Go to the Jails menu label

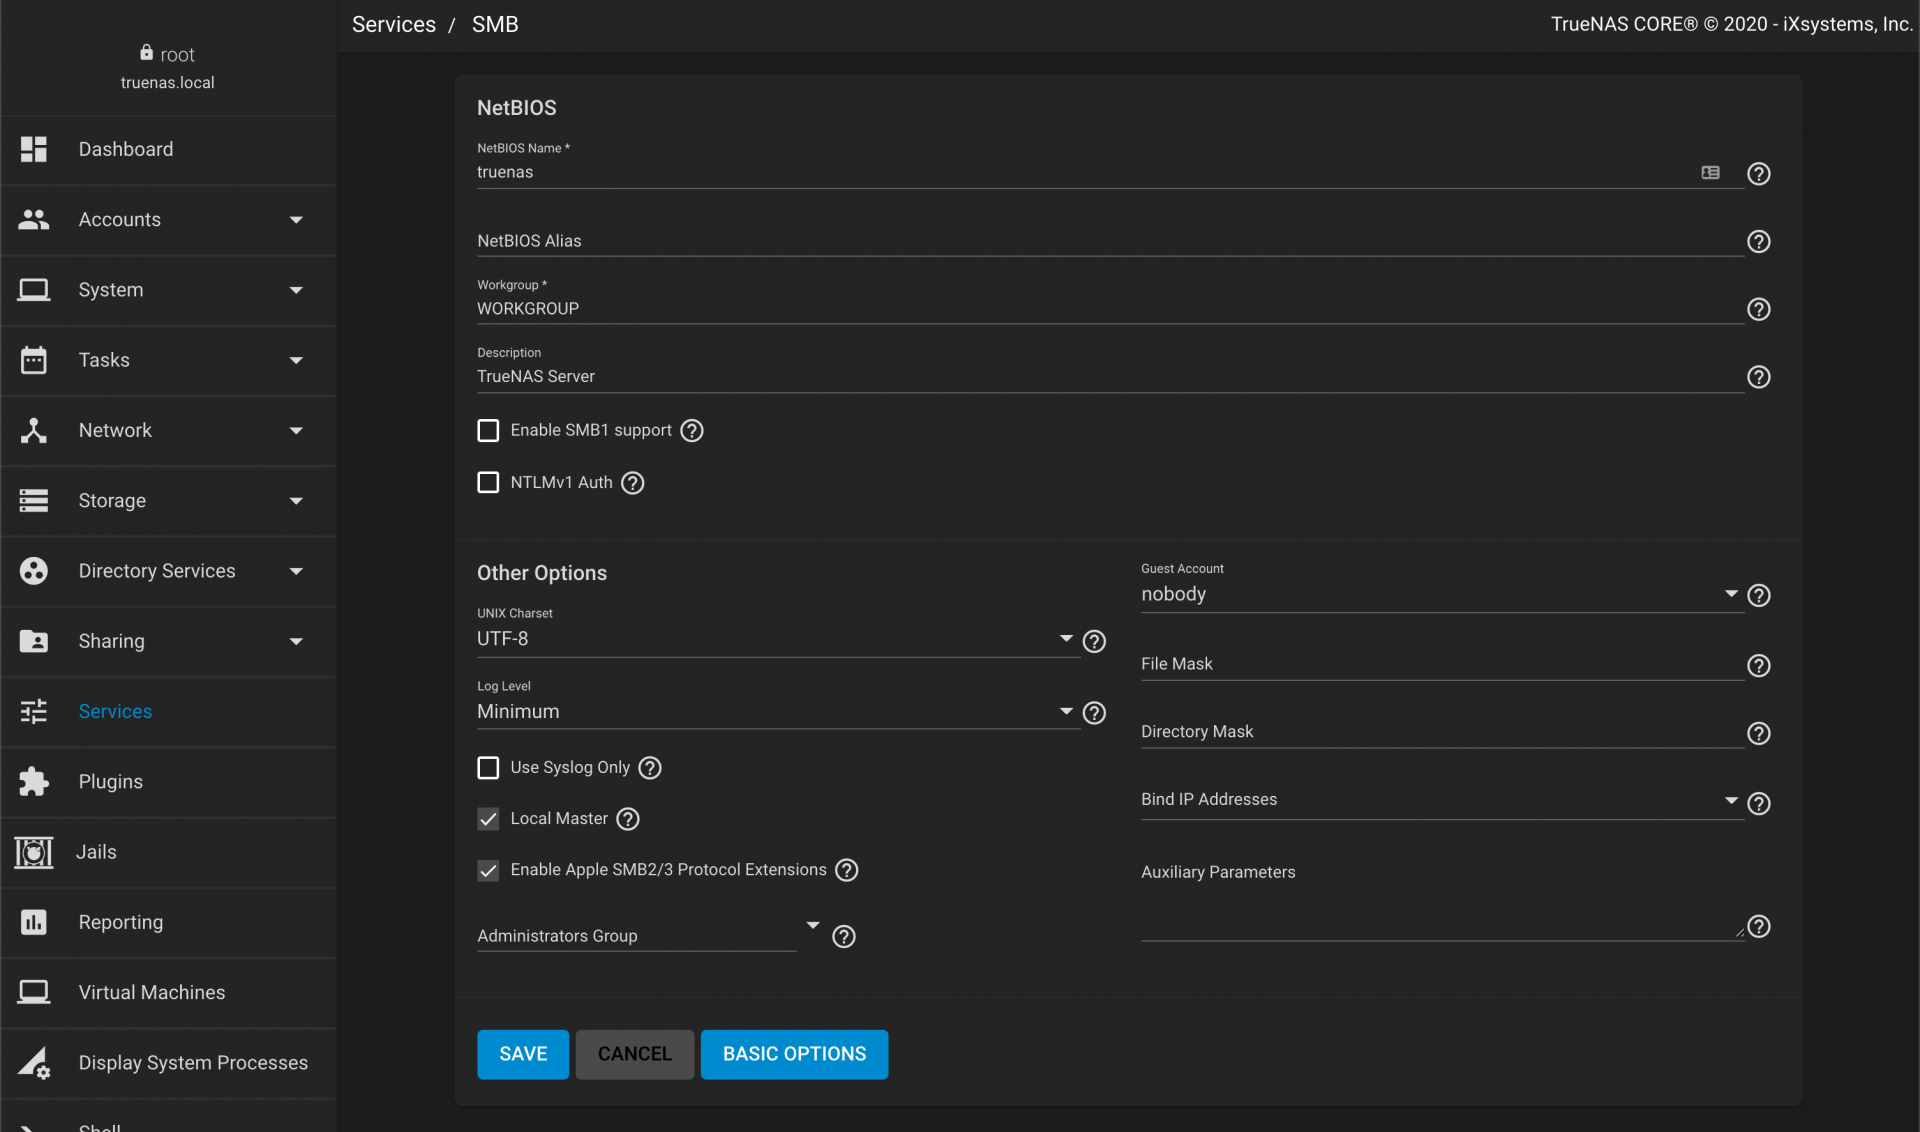tap(96, 852)
